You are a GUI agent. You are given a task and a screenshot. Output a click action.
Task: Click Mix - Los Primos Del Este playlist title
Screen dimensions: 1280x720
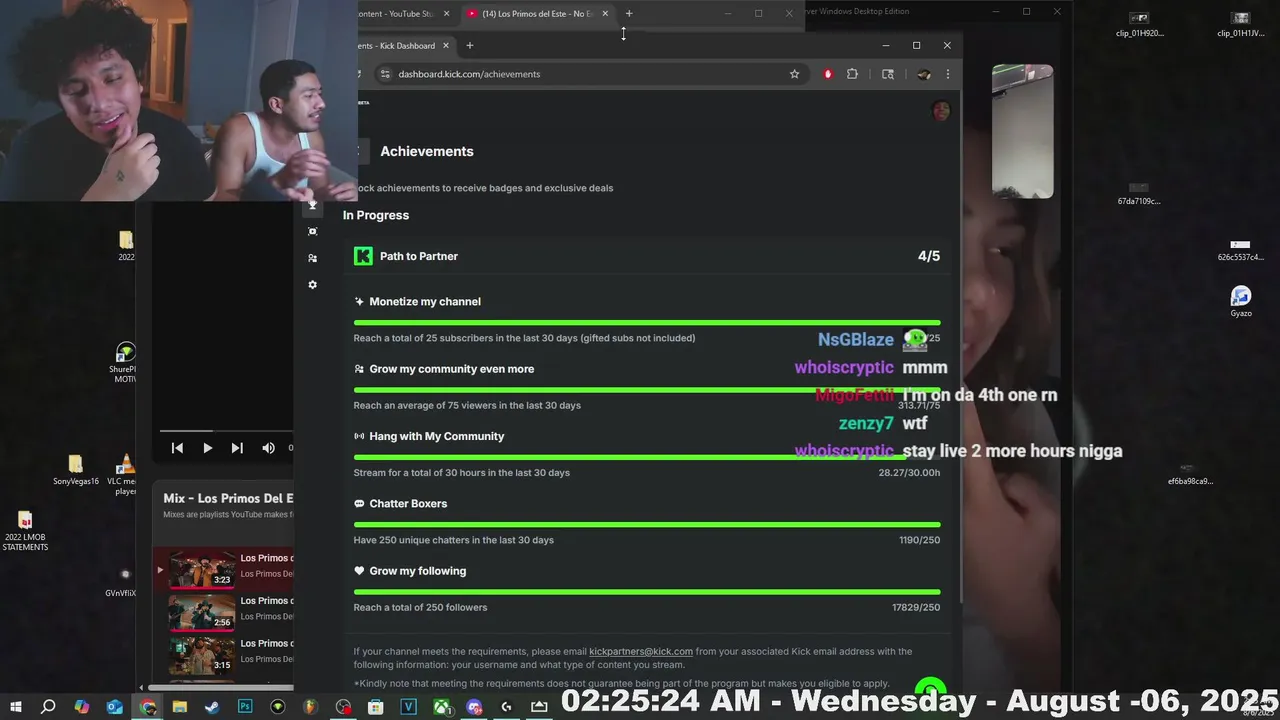point(228,498)
